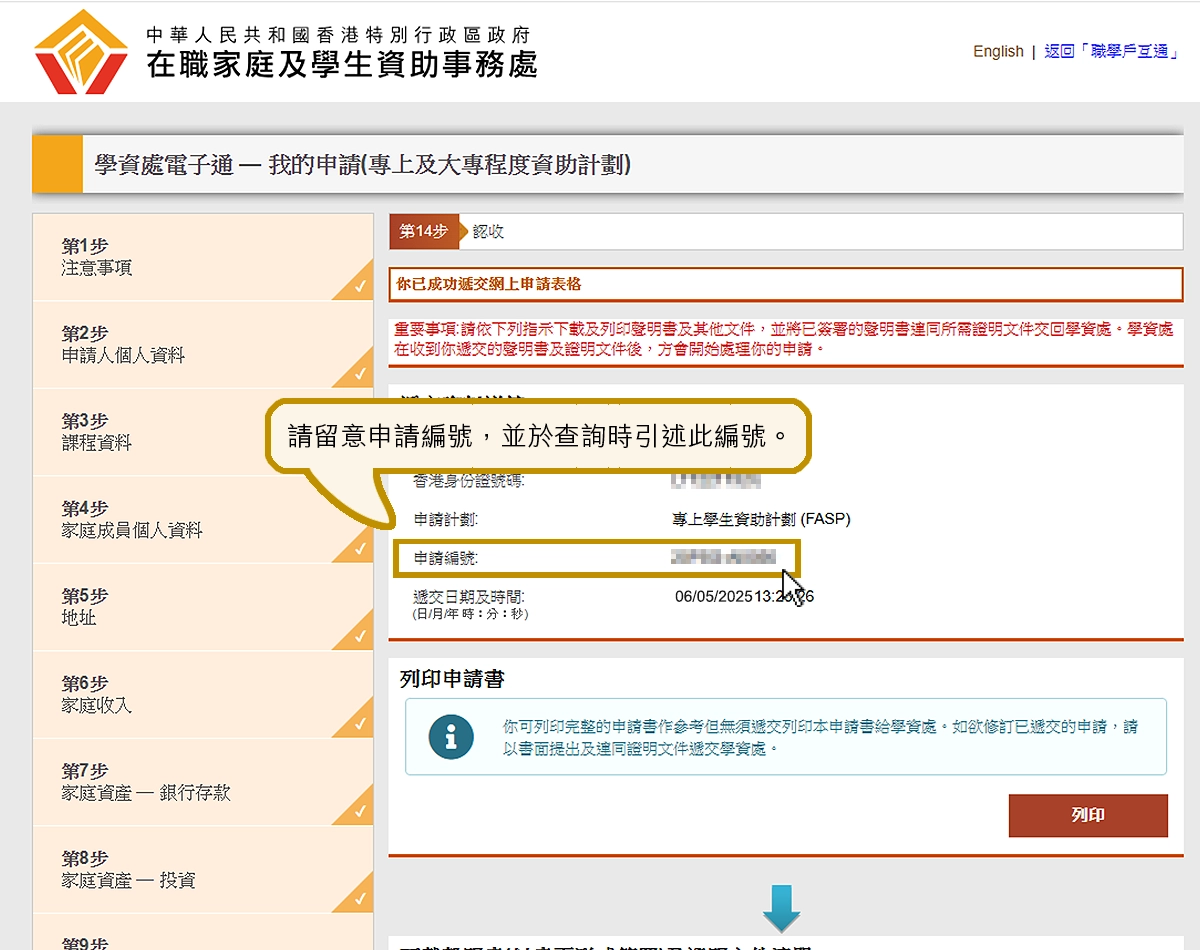The height and width of the screenshot is (950, 1200).
Task: Click checkmark icon on Step 8 投資
Action: 360,900
